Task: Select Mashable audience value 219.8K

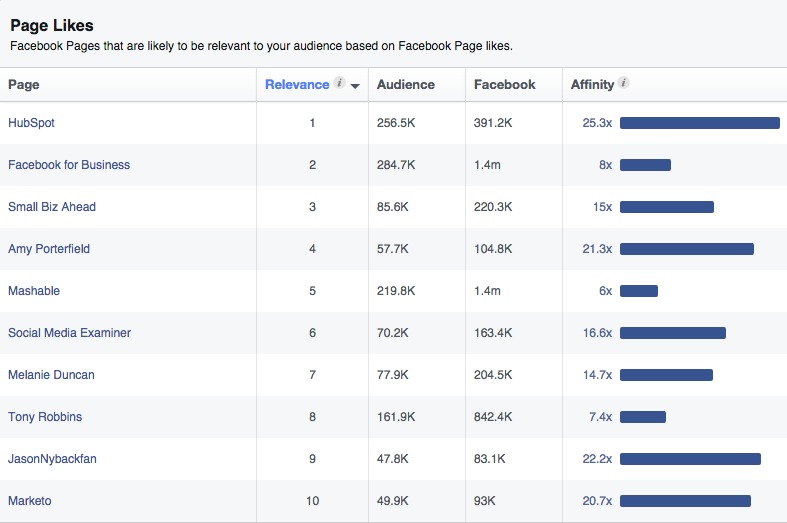Action: [x=396, y=291]
